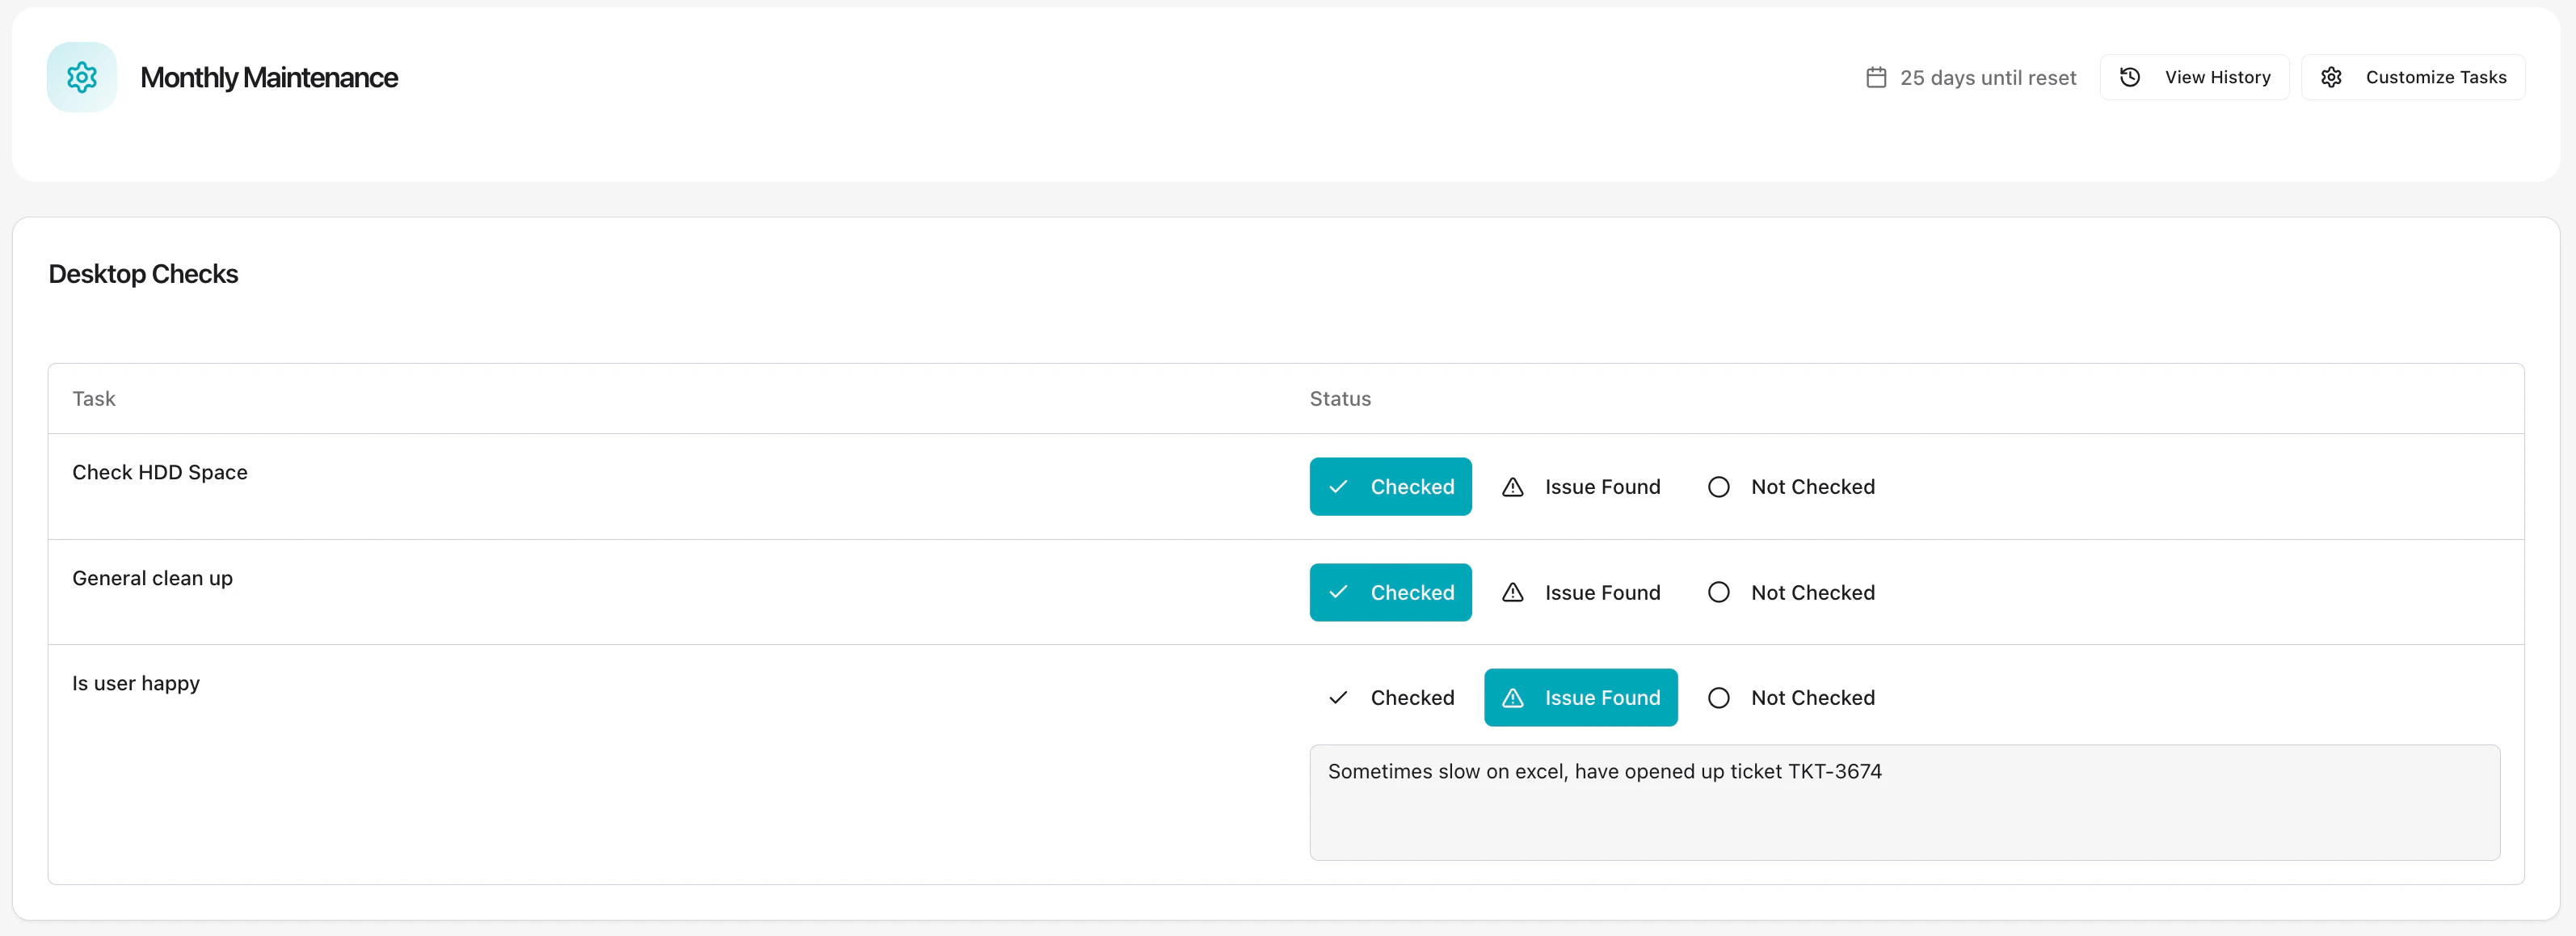Image resolution: width=2576 pixels, height=936 pixels.
Task: Mark General clean up as Issue Found
Action: (1581, 592)
